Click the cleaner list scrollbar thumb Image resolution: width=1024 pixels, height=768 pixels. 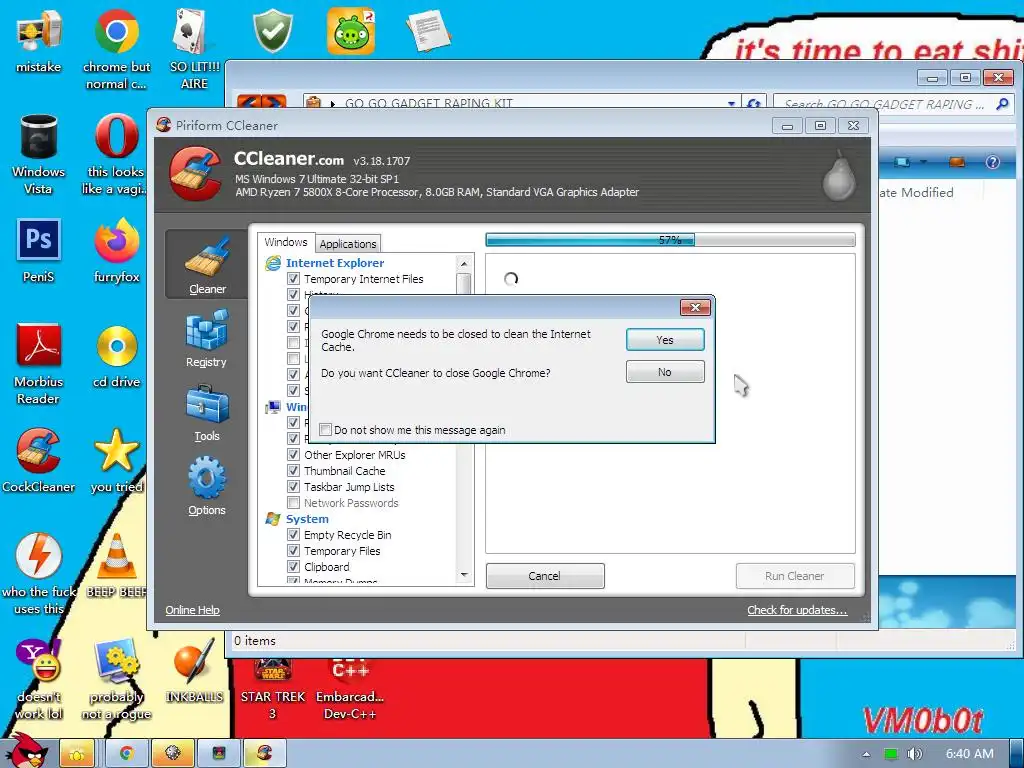point(464,285)
